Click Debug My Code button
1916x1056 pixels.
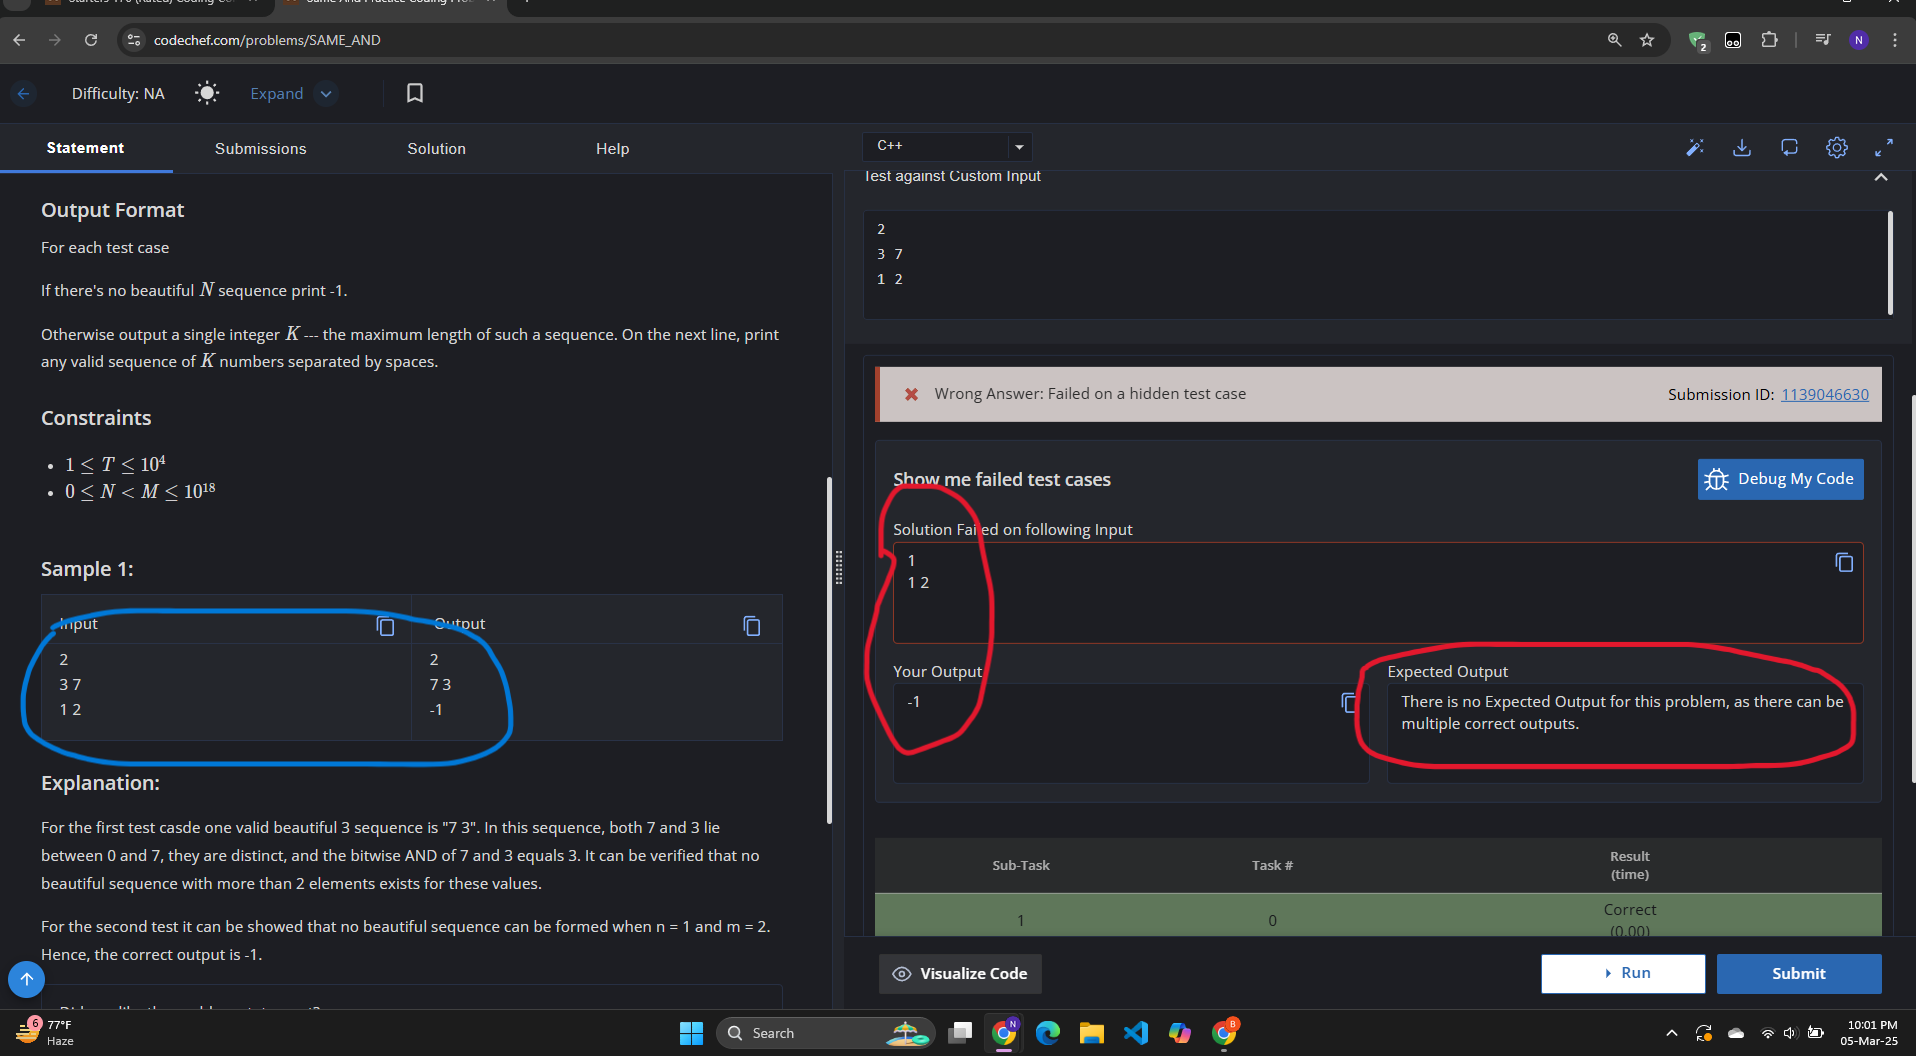pyautogui.click(x=1780, y=479)
